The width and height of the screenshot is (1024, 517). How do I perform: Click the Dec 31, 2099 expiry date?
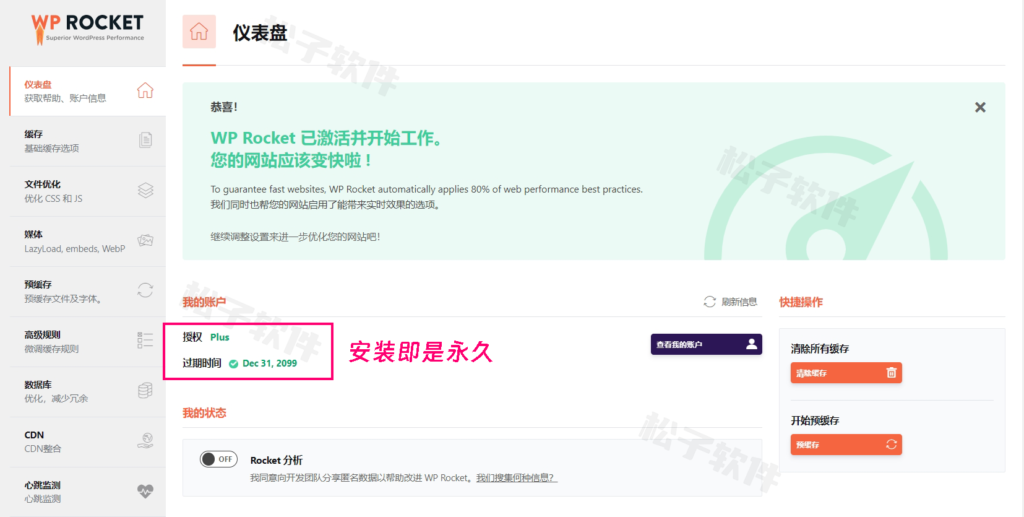click(x=270, y=364)
